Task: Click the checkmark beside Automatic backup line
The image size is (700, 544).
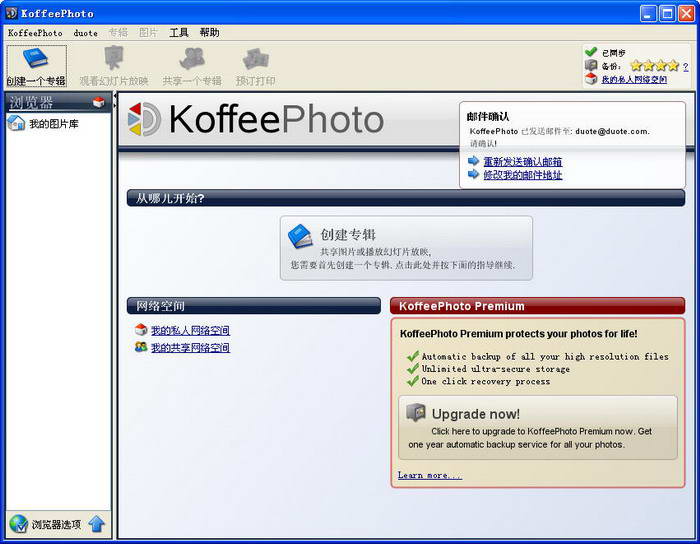Action: 412,356
